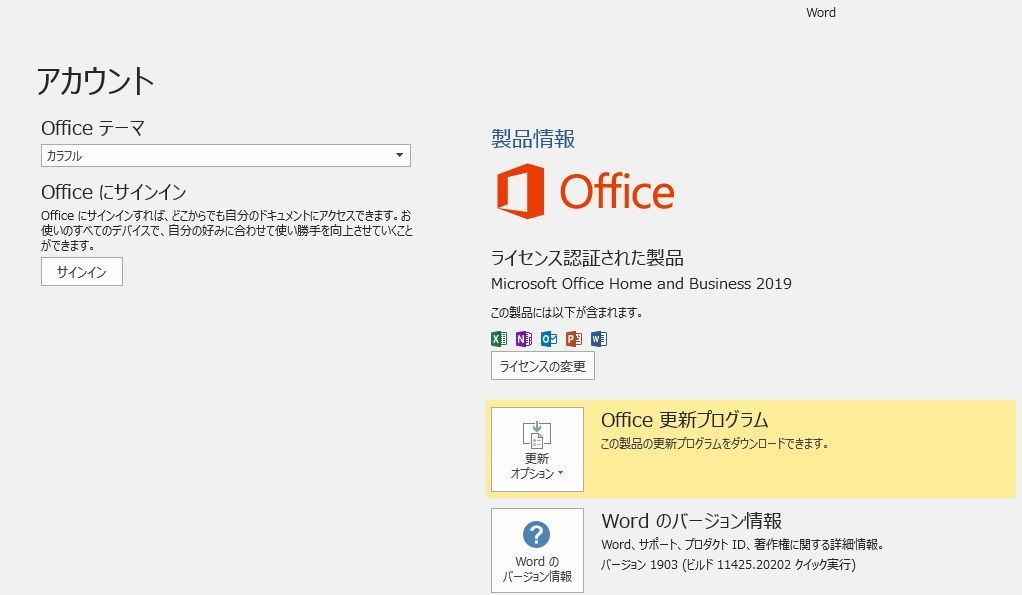Click the text Microsoft Office Home and Business 2019
The width and height of the screenshot is (1022, 595).
(x=641, y=283)
